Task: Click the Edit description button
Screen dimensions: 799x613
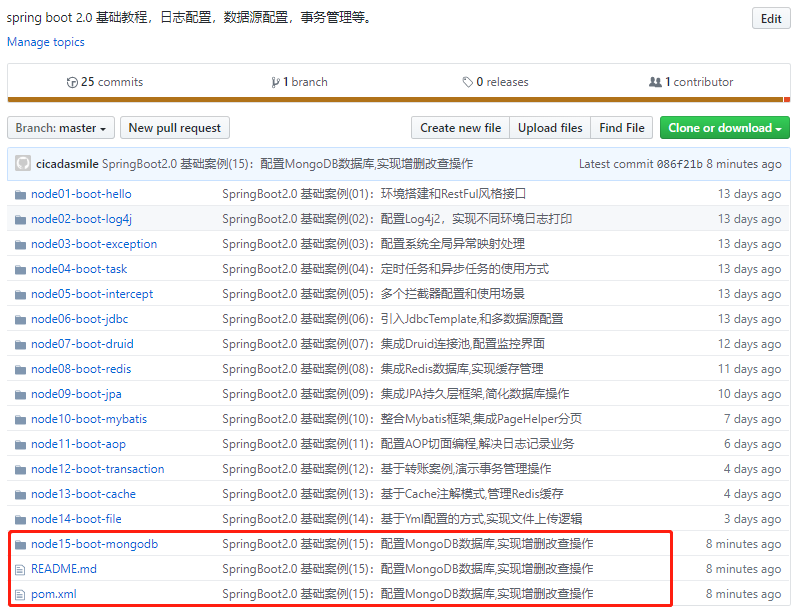Action: (771, 18)
